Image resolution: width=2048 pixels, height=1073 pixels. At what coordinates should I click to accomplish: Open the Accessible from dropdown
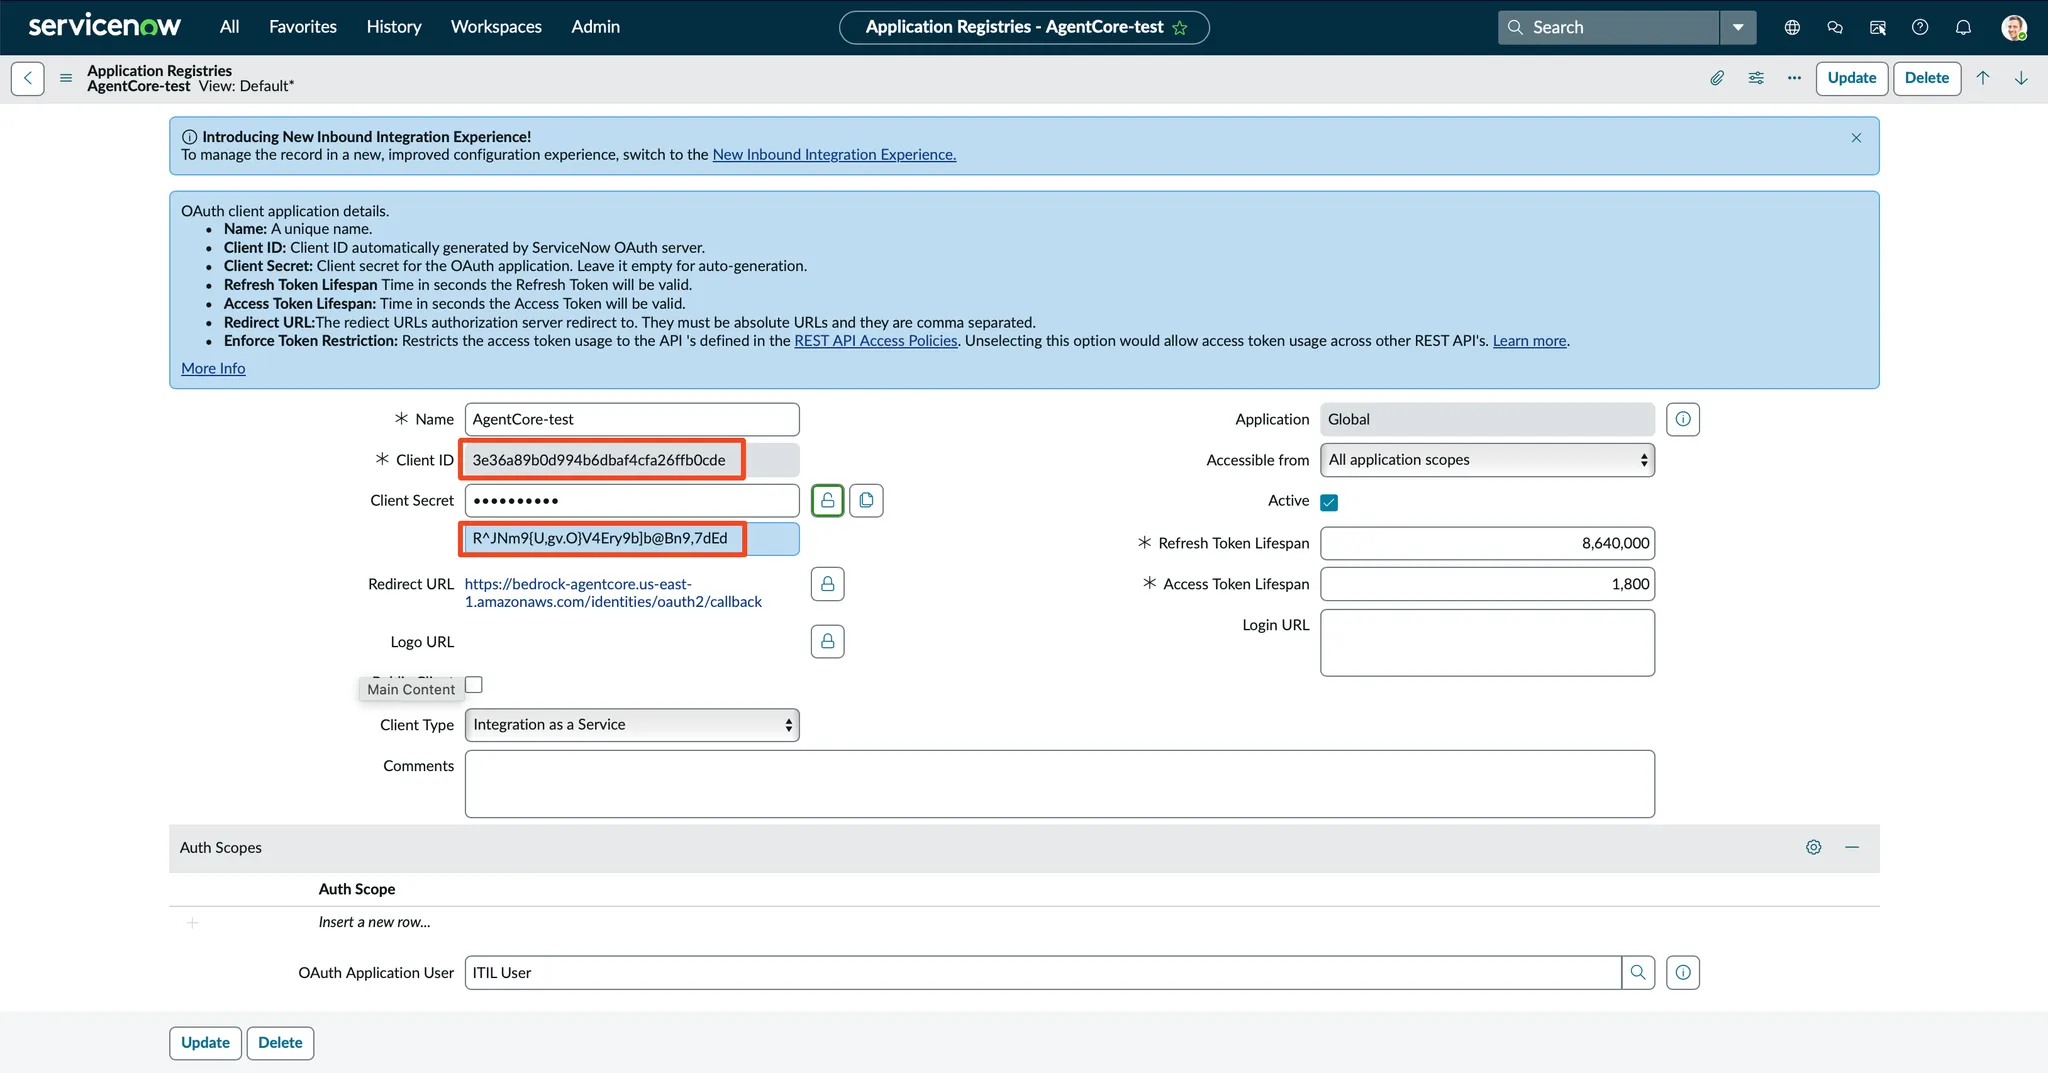pyautogui.click(x=1487, y=460)
